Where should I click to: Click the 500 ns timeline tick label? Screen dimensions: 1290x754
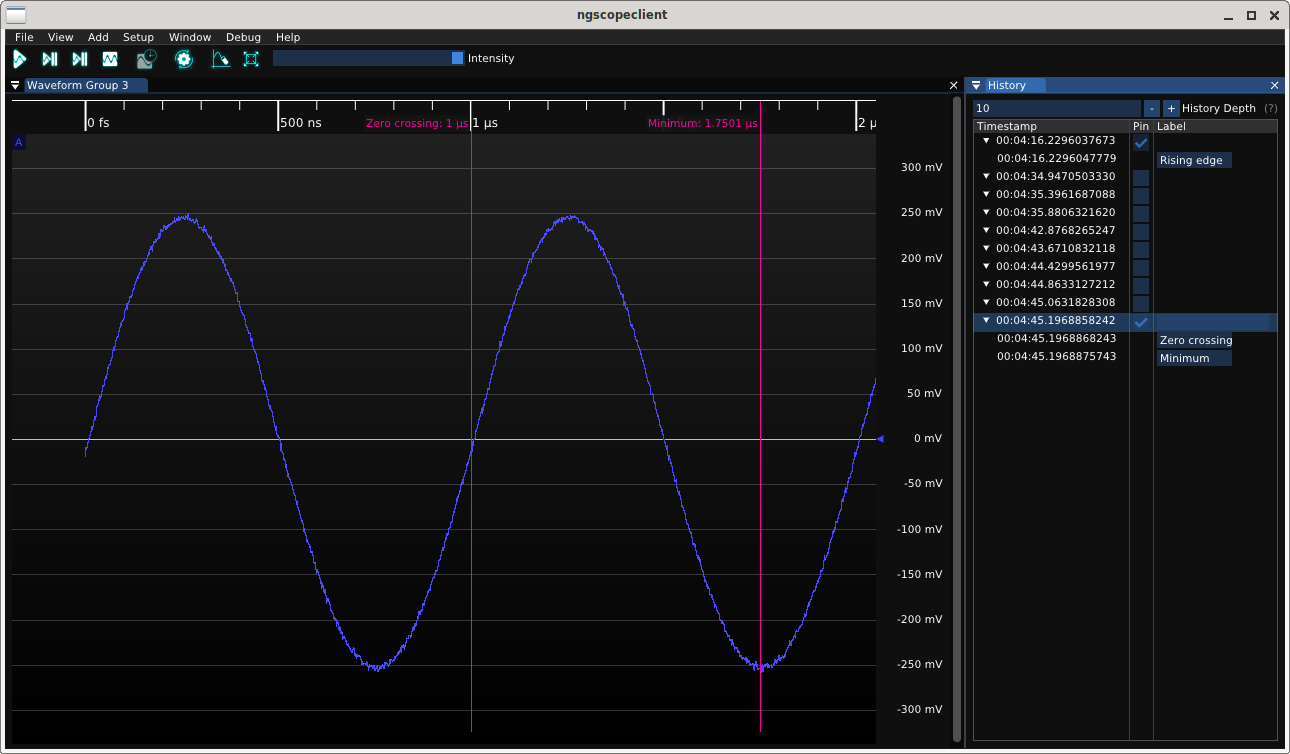[x=301, y=123]
